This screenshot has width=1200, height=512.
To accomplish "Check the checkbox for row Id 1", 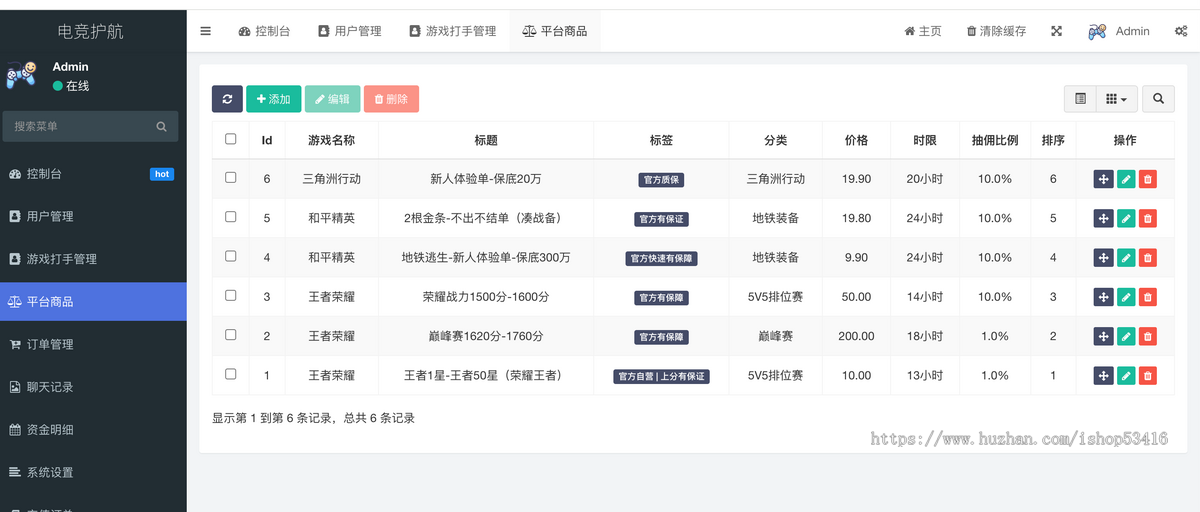I will point(231,374).
